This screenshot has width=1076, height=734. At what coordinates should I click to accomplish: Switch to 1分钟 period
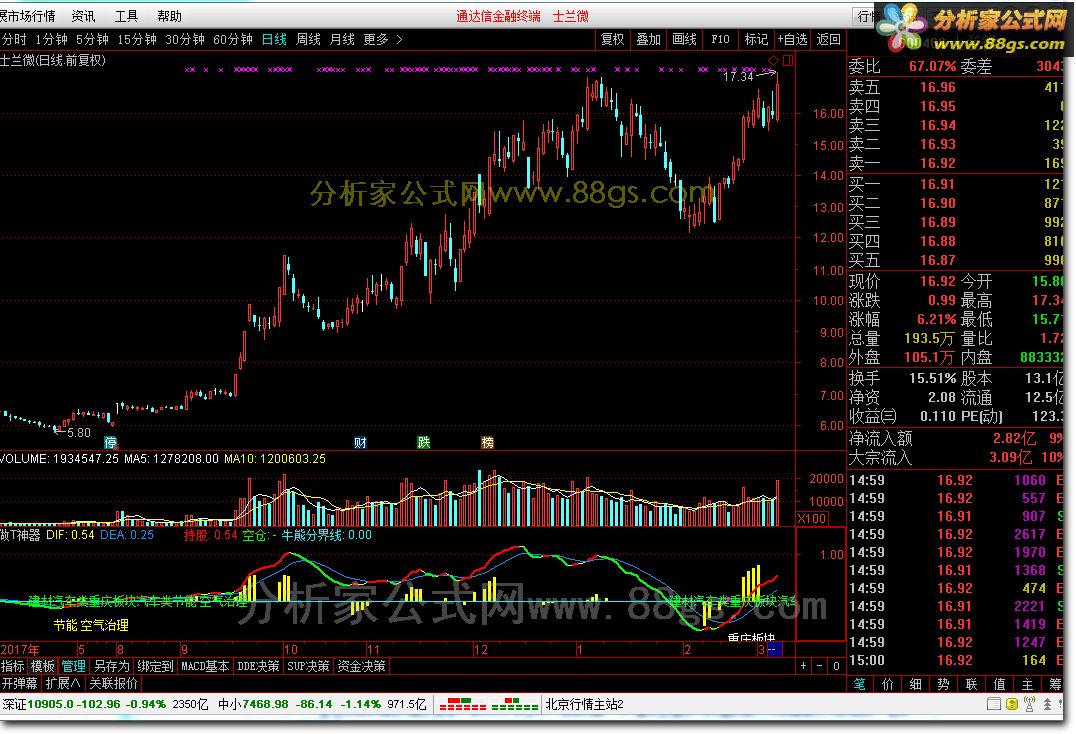tap(51, 39)
